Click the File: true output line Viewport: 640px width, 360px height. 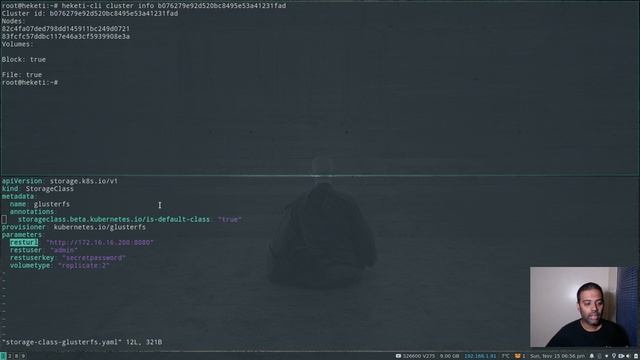[22, 75]
